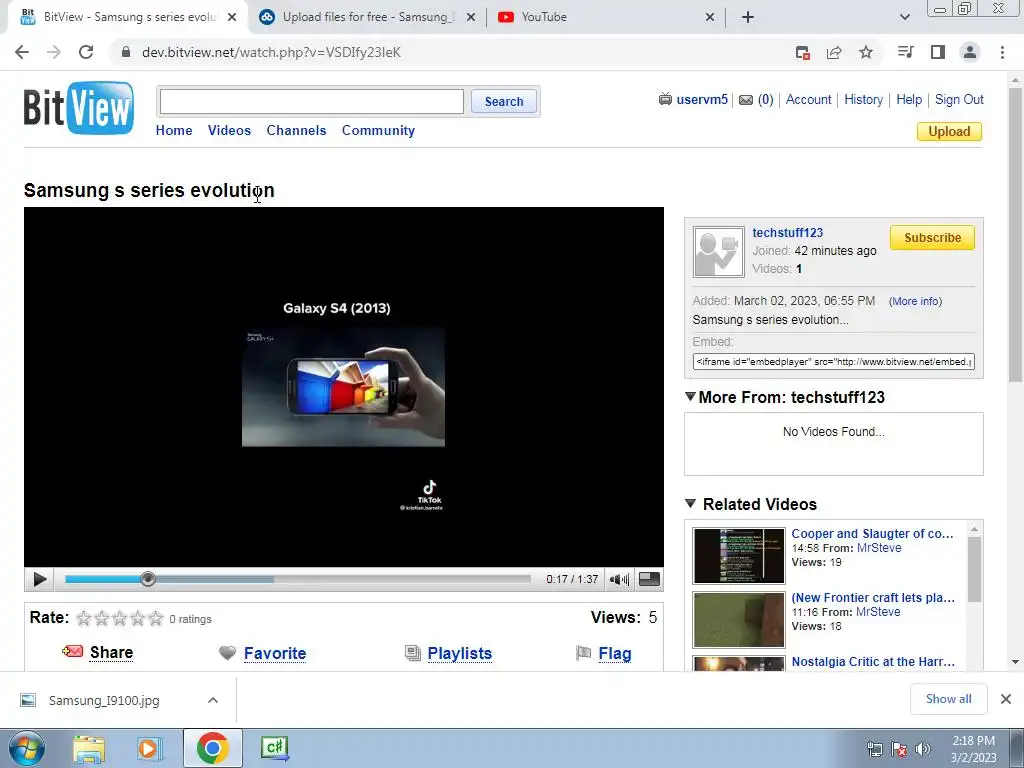The height and width of the screenshot is (768, 1024).
Task: Click Show all downloads
Action: [948, 699]
